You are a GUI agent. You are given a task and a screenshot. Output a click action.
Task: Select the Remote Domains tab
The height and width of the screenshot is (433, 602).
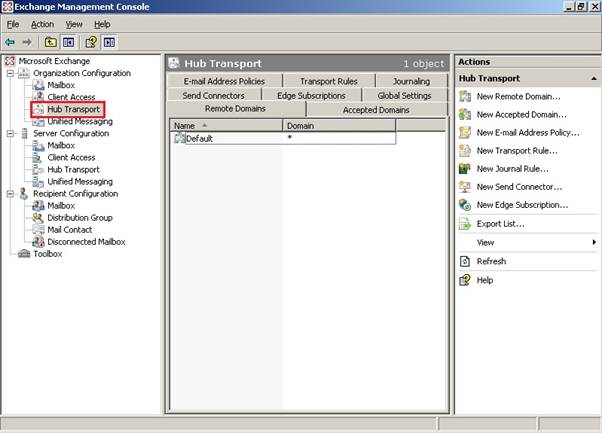click(235, 109)
